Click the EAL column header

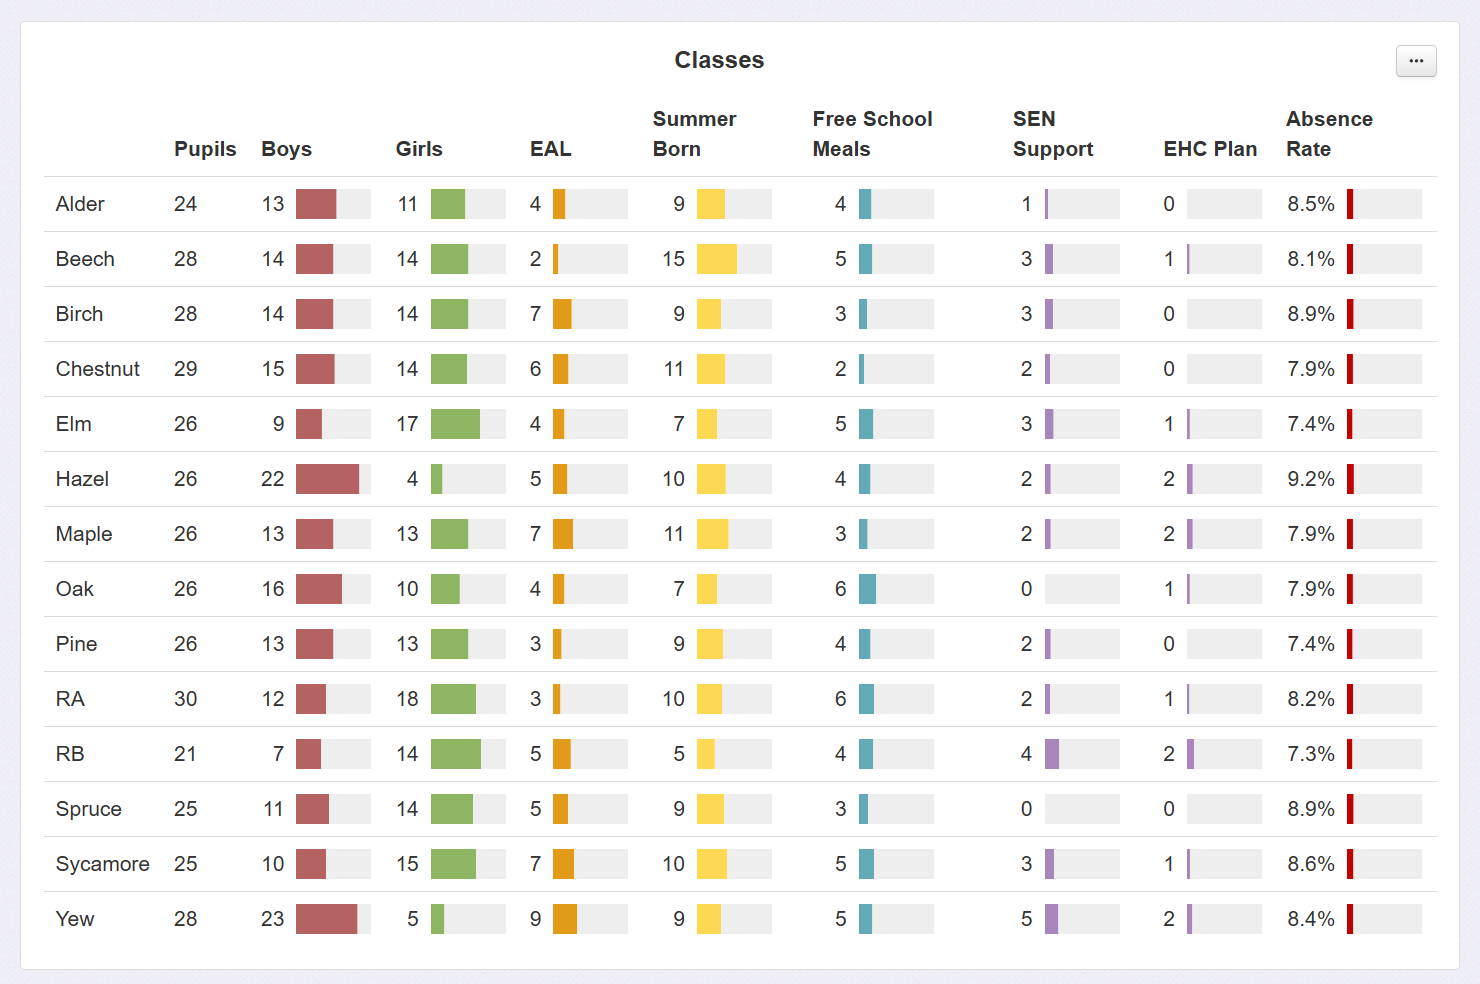550,149
